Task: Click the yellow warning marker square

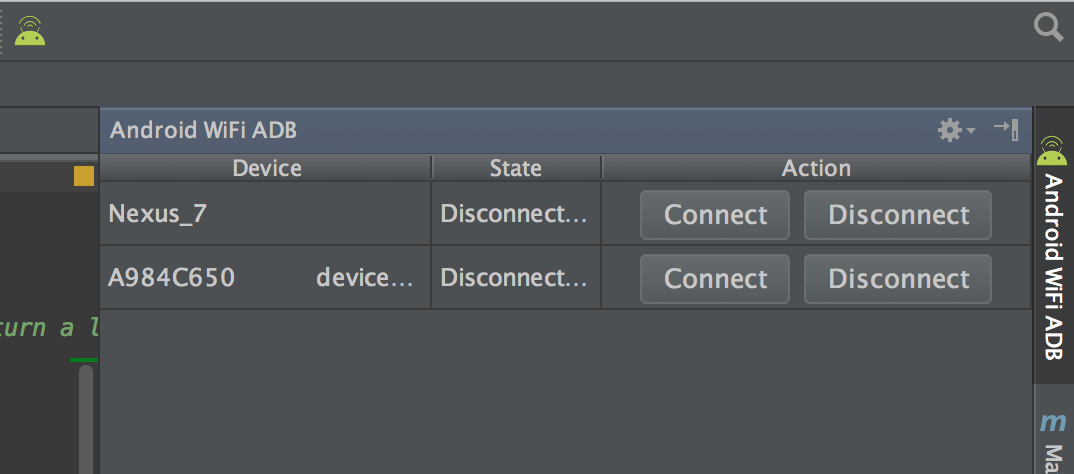Action: 84,176
